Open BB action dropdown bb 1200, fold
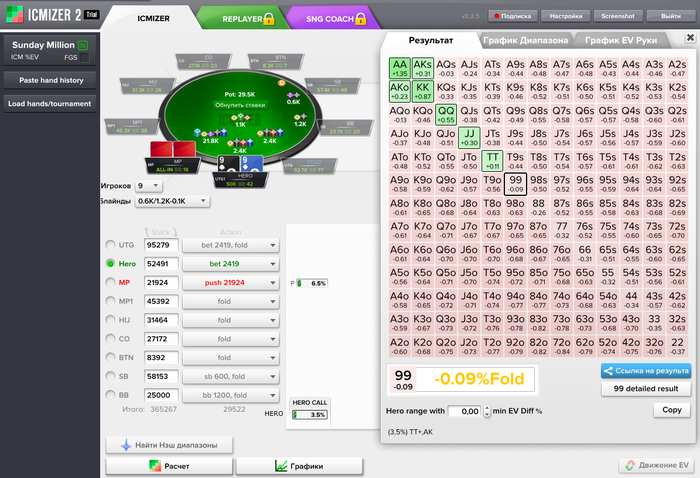 click(231, 395)
